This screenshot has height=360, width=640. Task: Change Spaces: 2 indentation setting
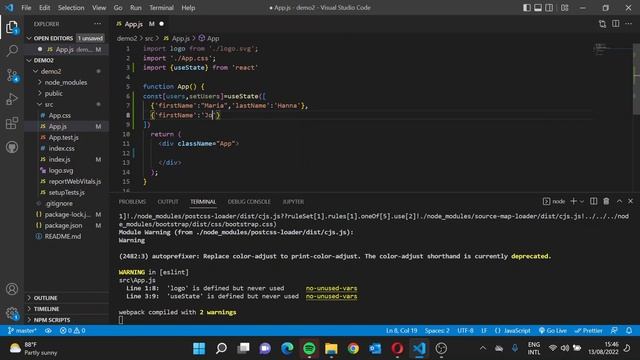(x=437, y=331)
